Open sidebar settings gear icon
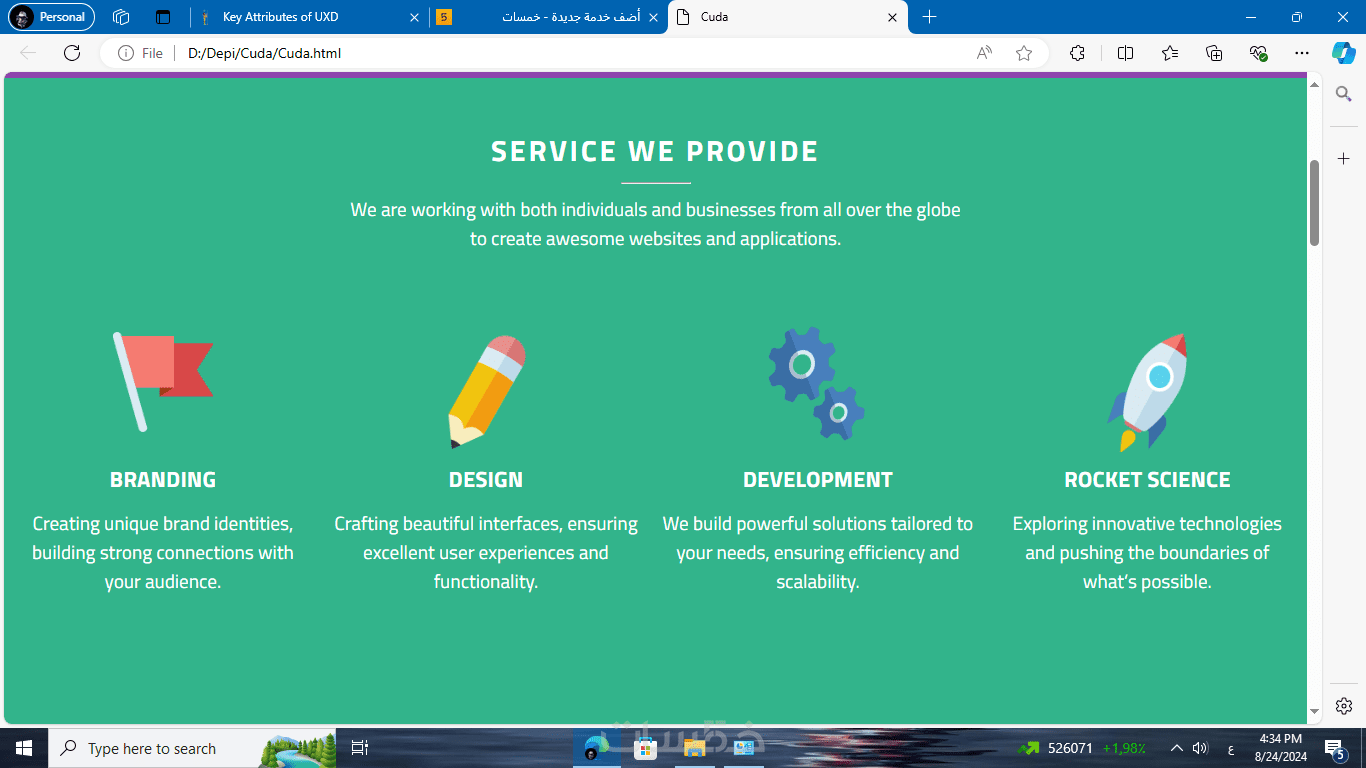 (1344, 705)
